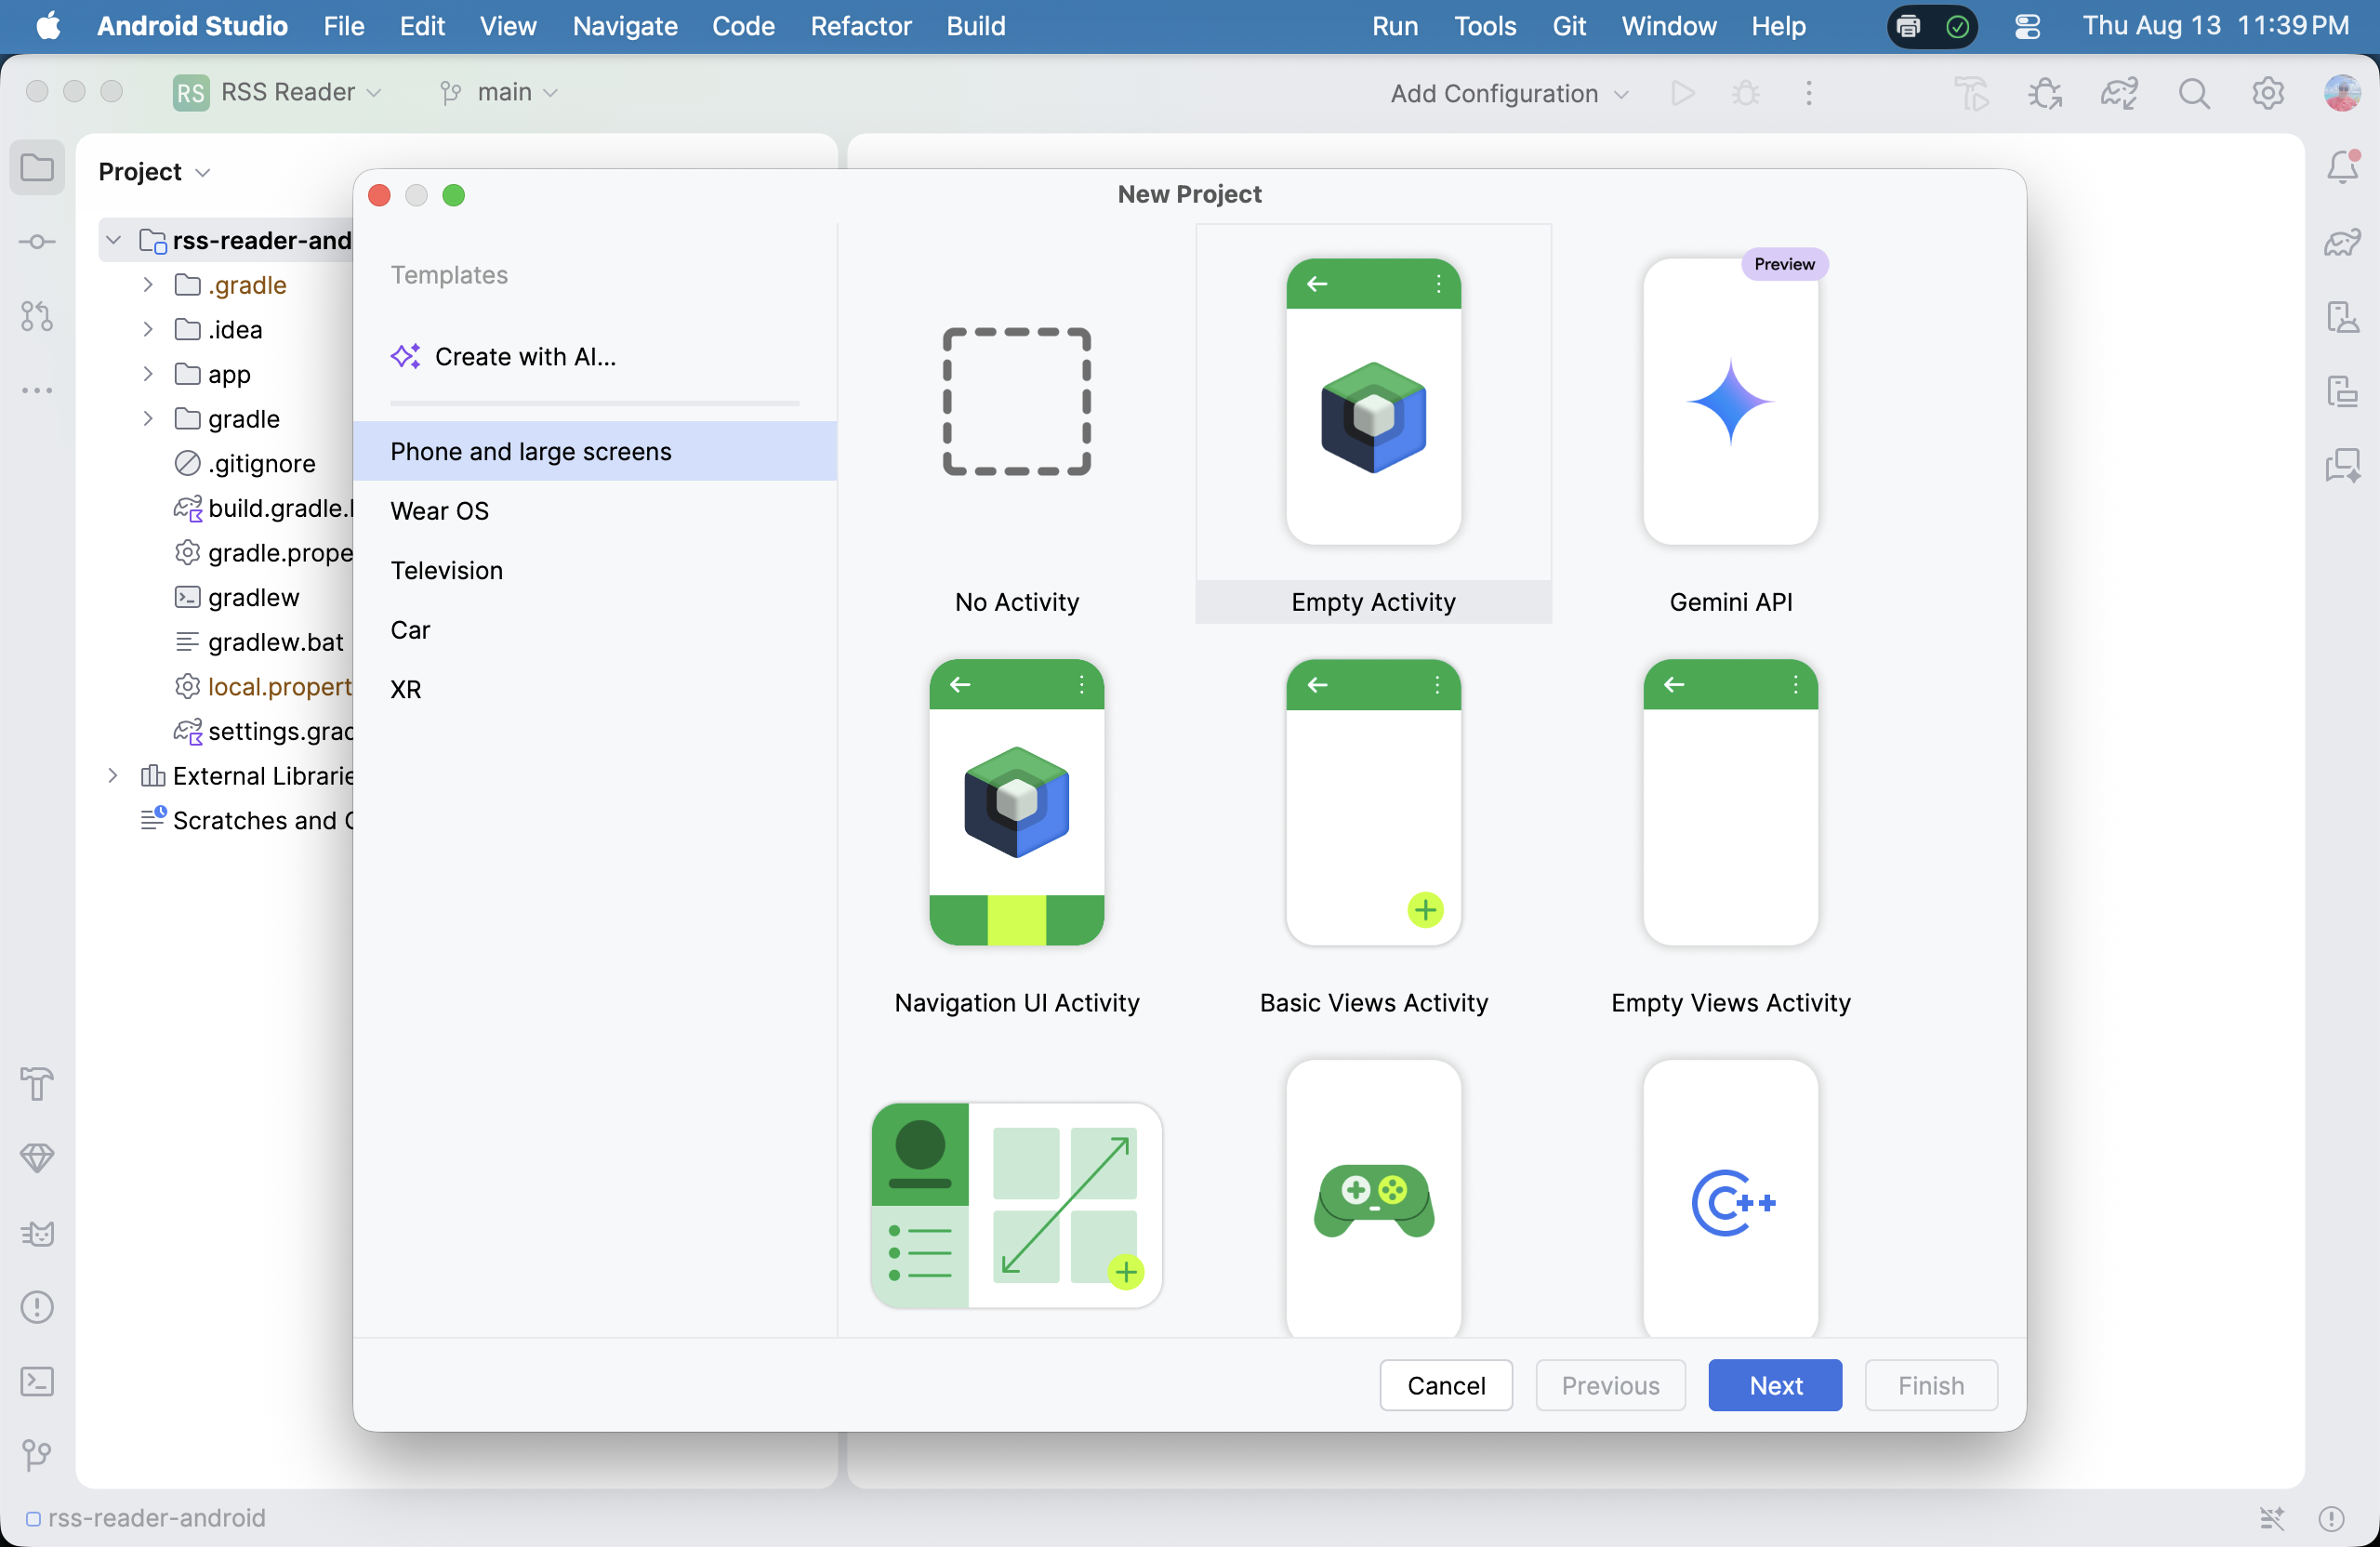The image size is (2380, 1547).
Task: Open the Pull Requests tool window icon
Action: coord(37,316)
